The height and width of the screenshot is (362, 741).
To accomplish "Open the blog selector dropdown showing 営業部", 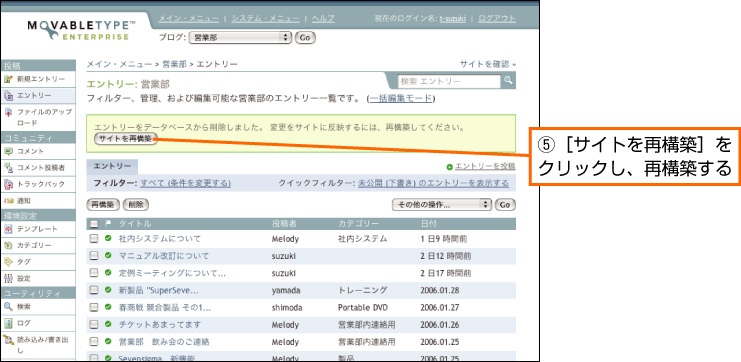I will (240, 38).
